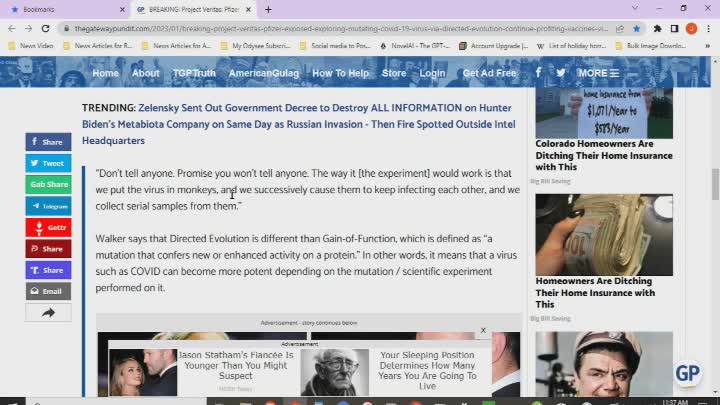Go to TGPTruth in navigation
Screen dimensions: 720x405
coord(194,73)
